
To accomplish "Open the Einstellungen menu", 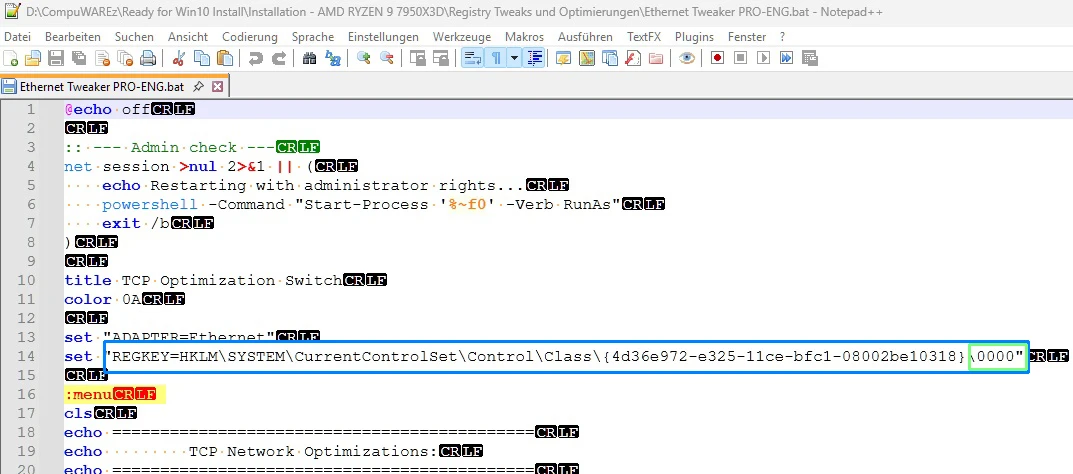I will [383, 36].
